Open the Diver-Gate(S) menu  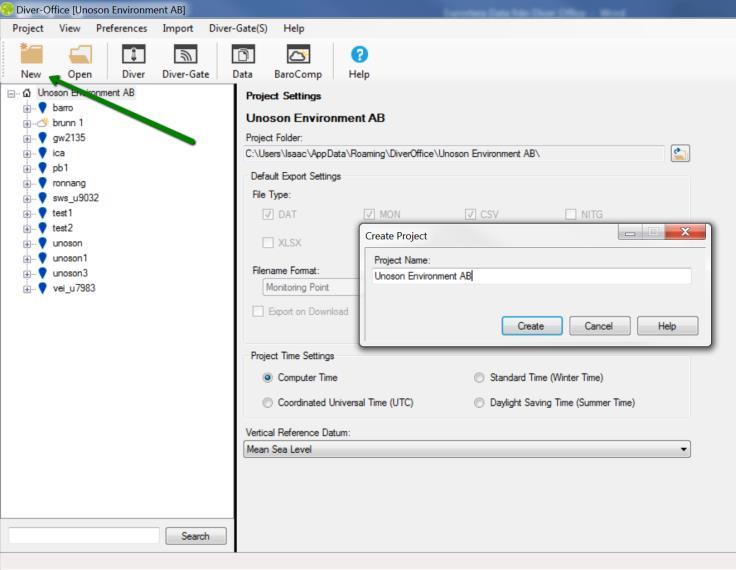[x=238, y=29]
